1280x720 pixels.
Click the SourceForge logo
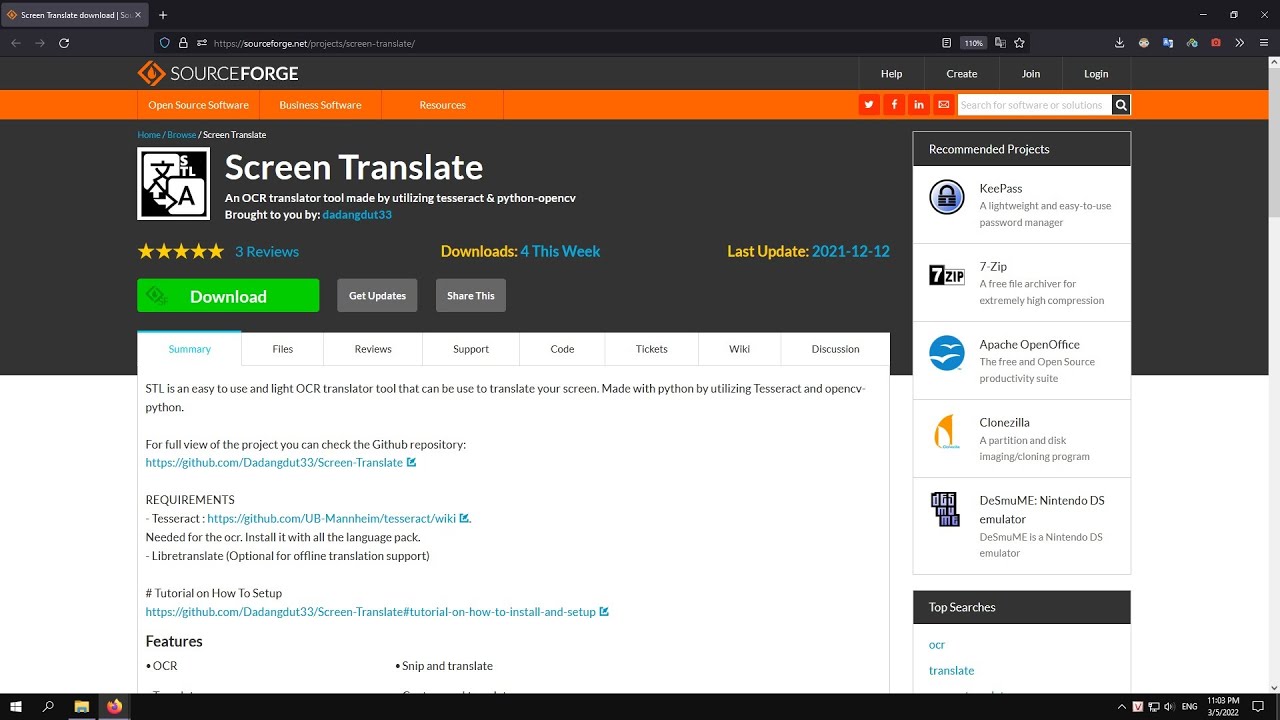tap(218, 73)
